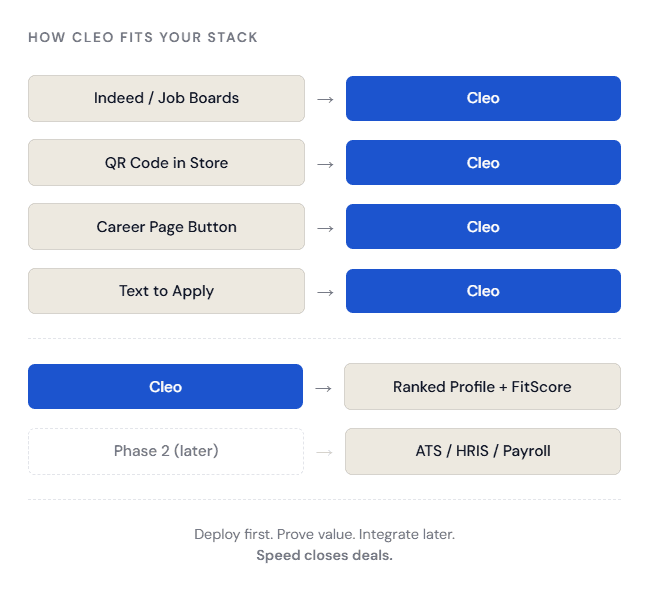652x592 pixels.
Task: Click the arrow after Career Page Button
Action: click(x=325, y=227)
